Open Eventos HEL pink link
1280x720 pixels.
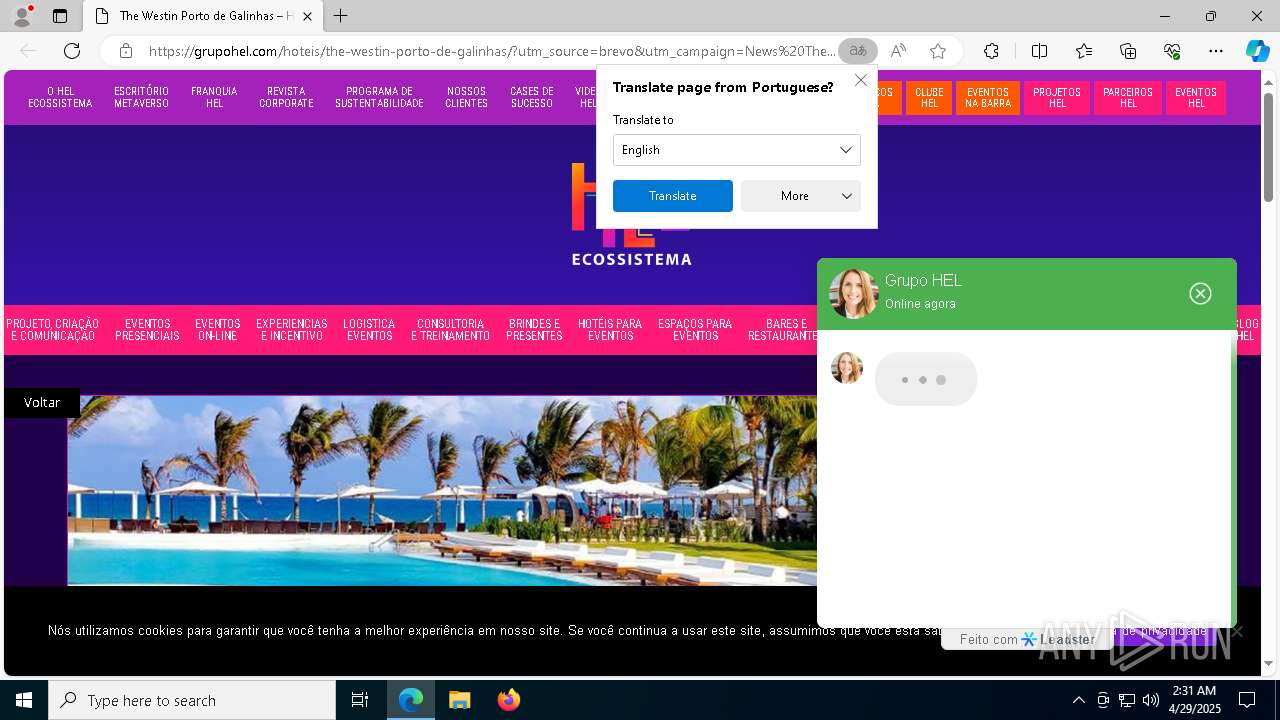click(x=1196, y=98)
